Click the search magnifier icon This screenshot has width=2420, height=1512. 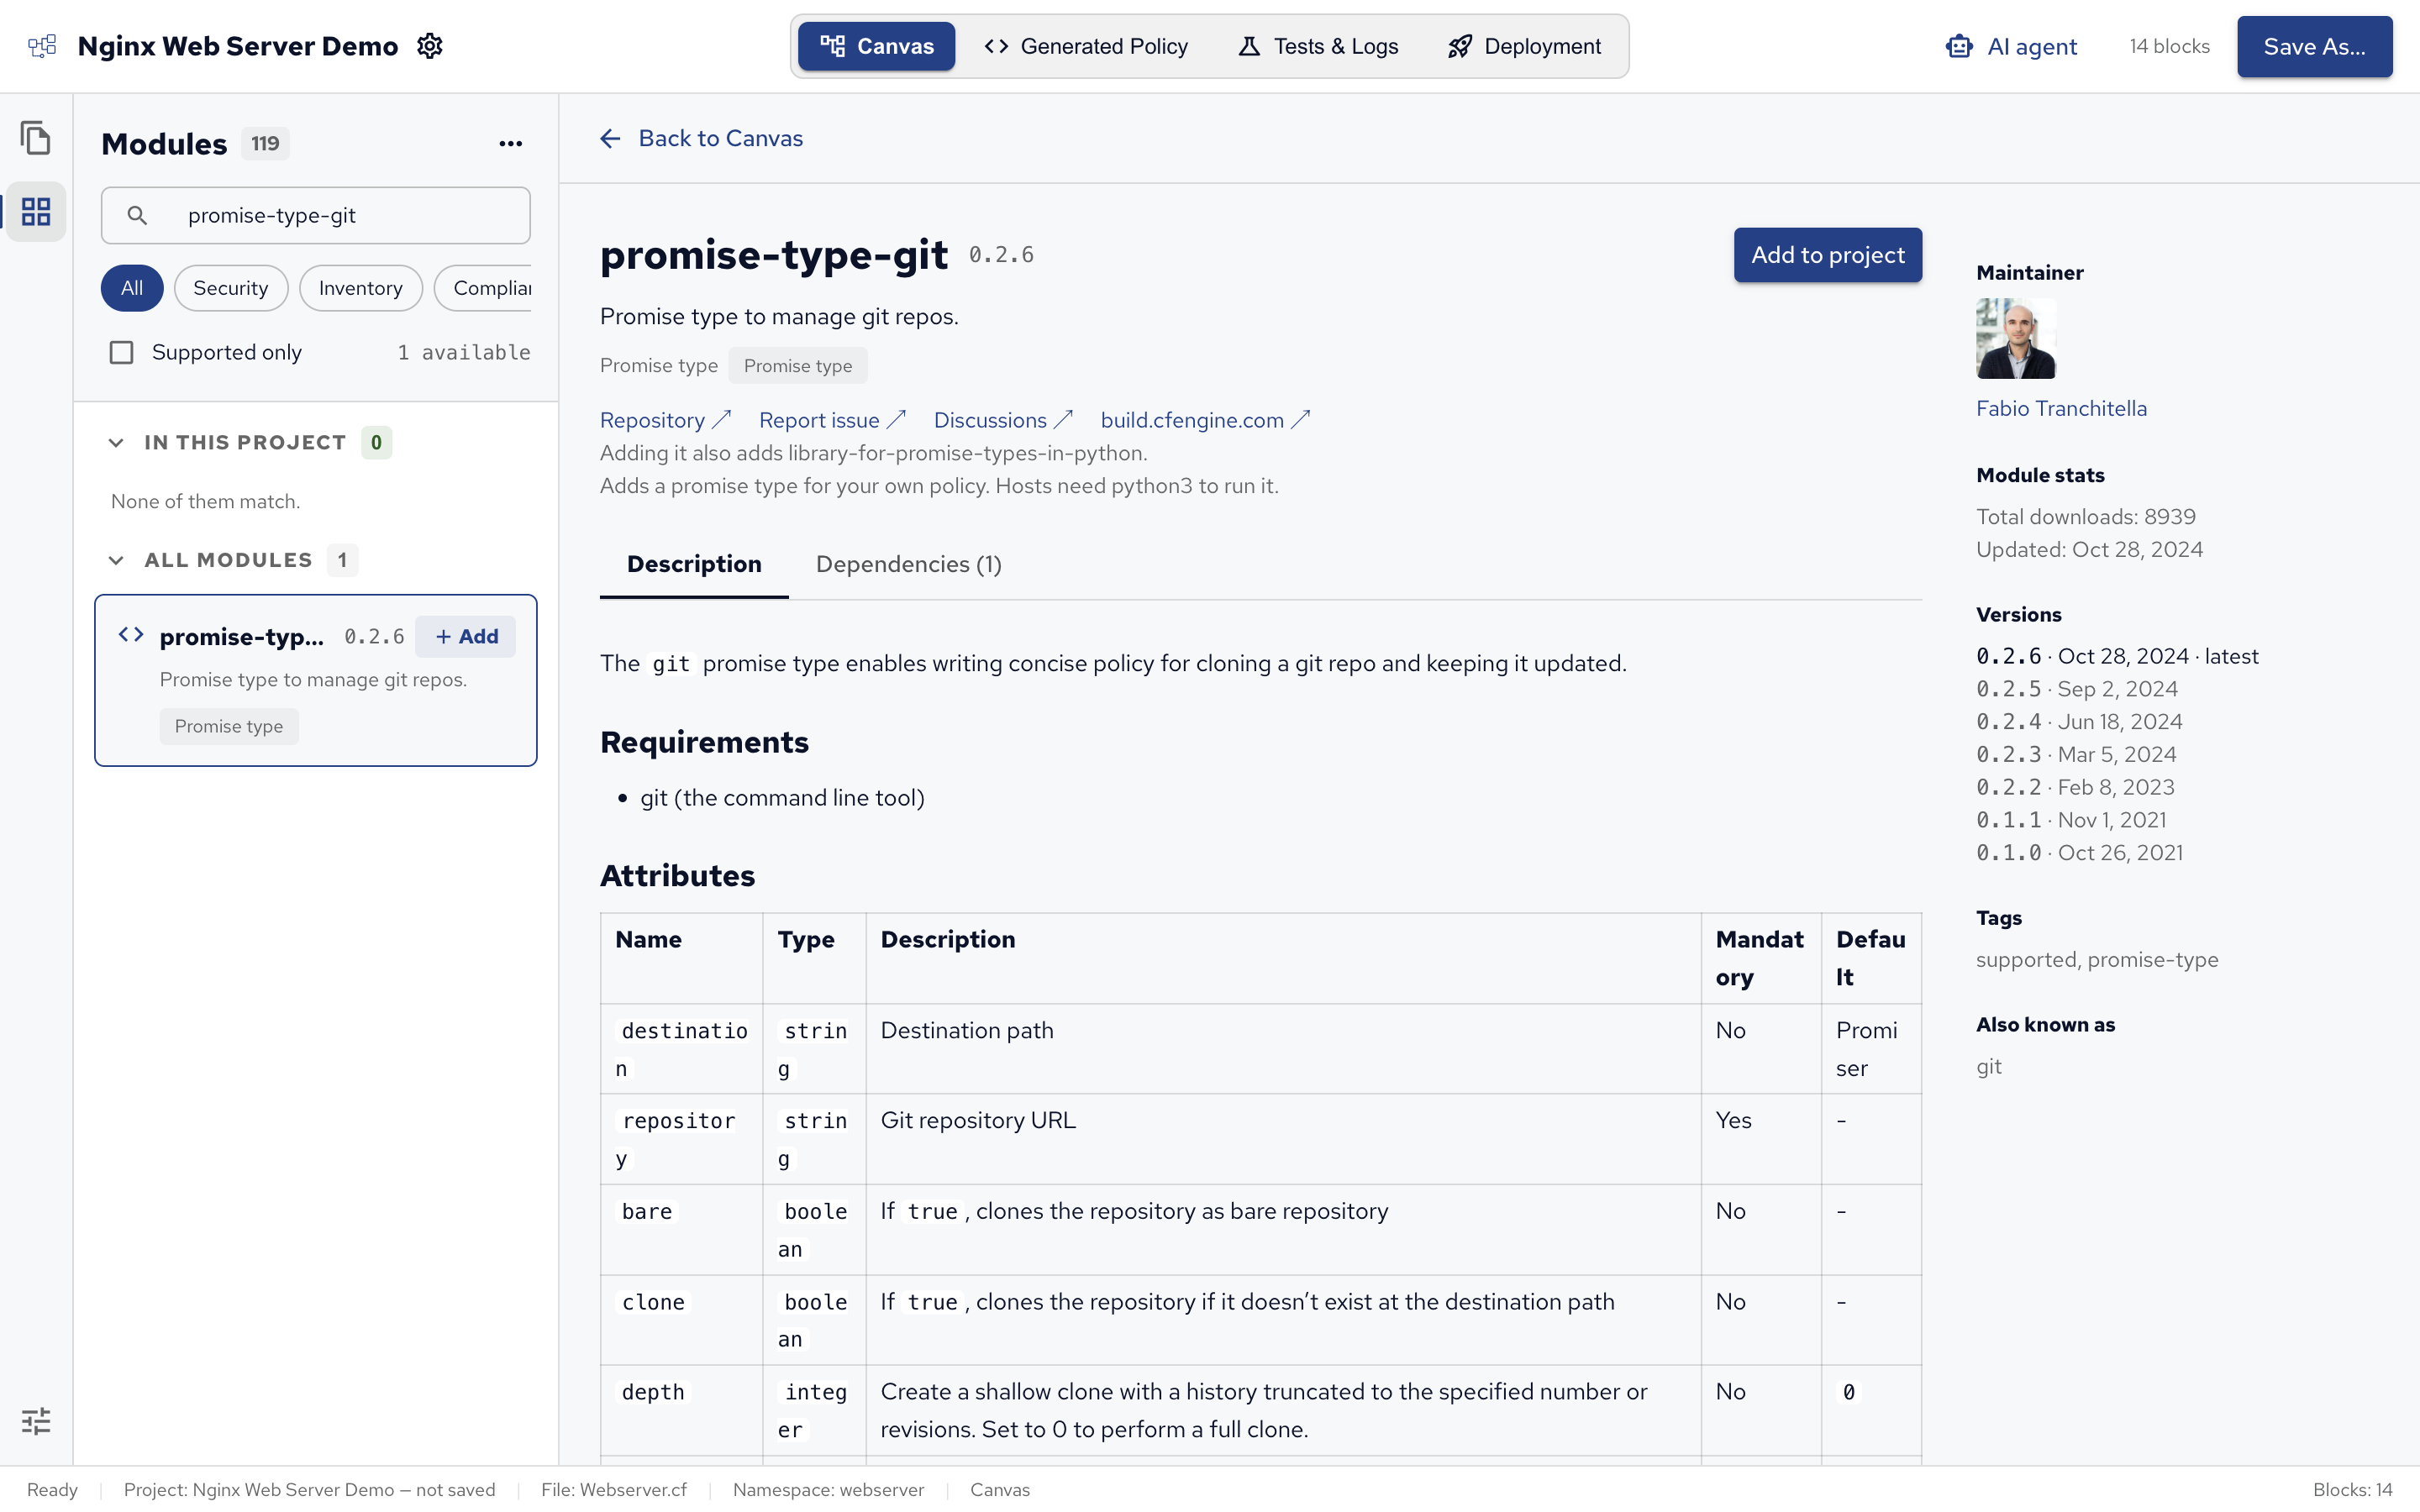(x=137, y=215)
